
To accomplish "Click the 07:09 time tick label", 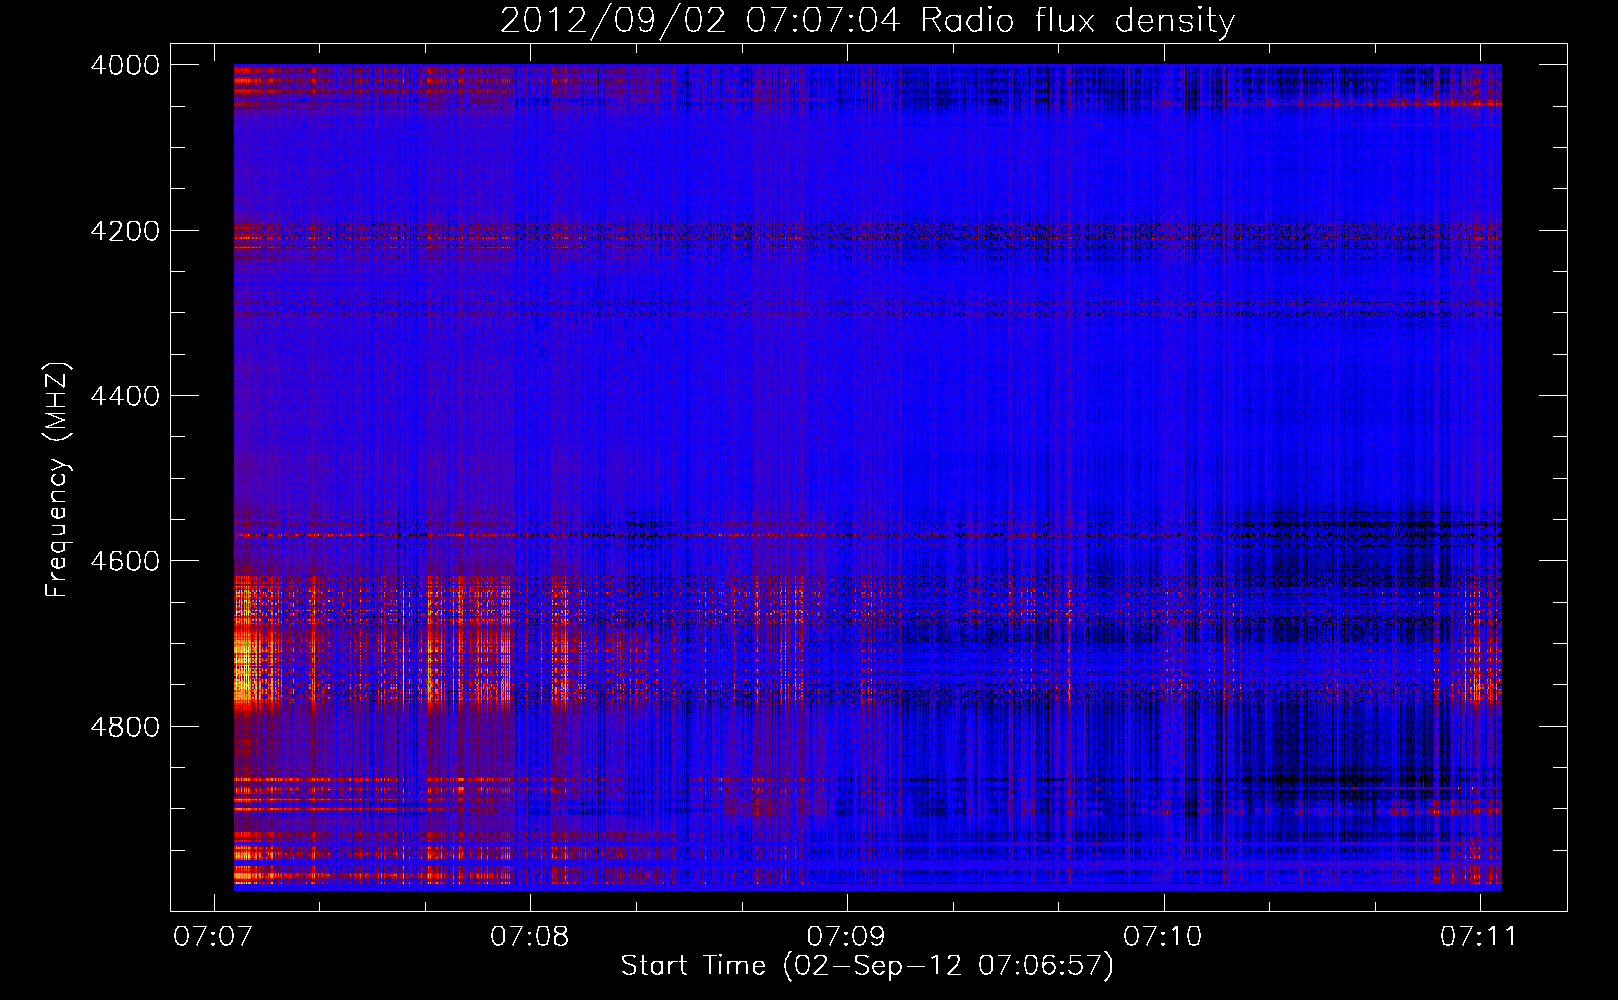I will coord(846,937).
